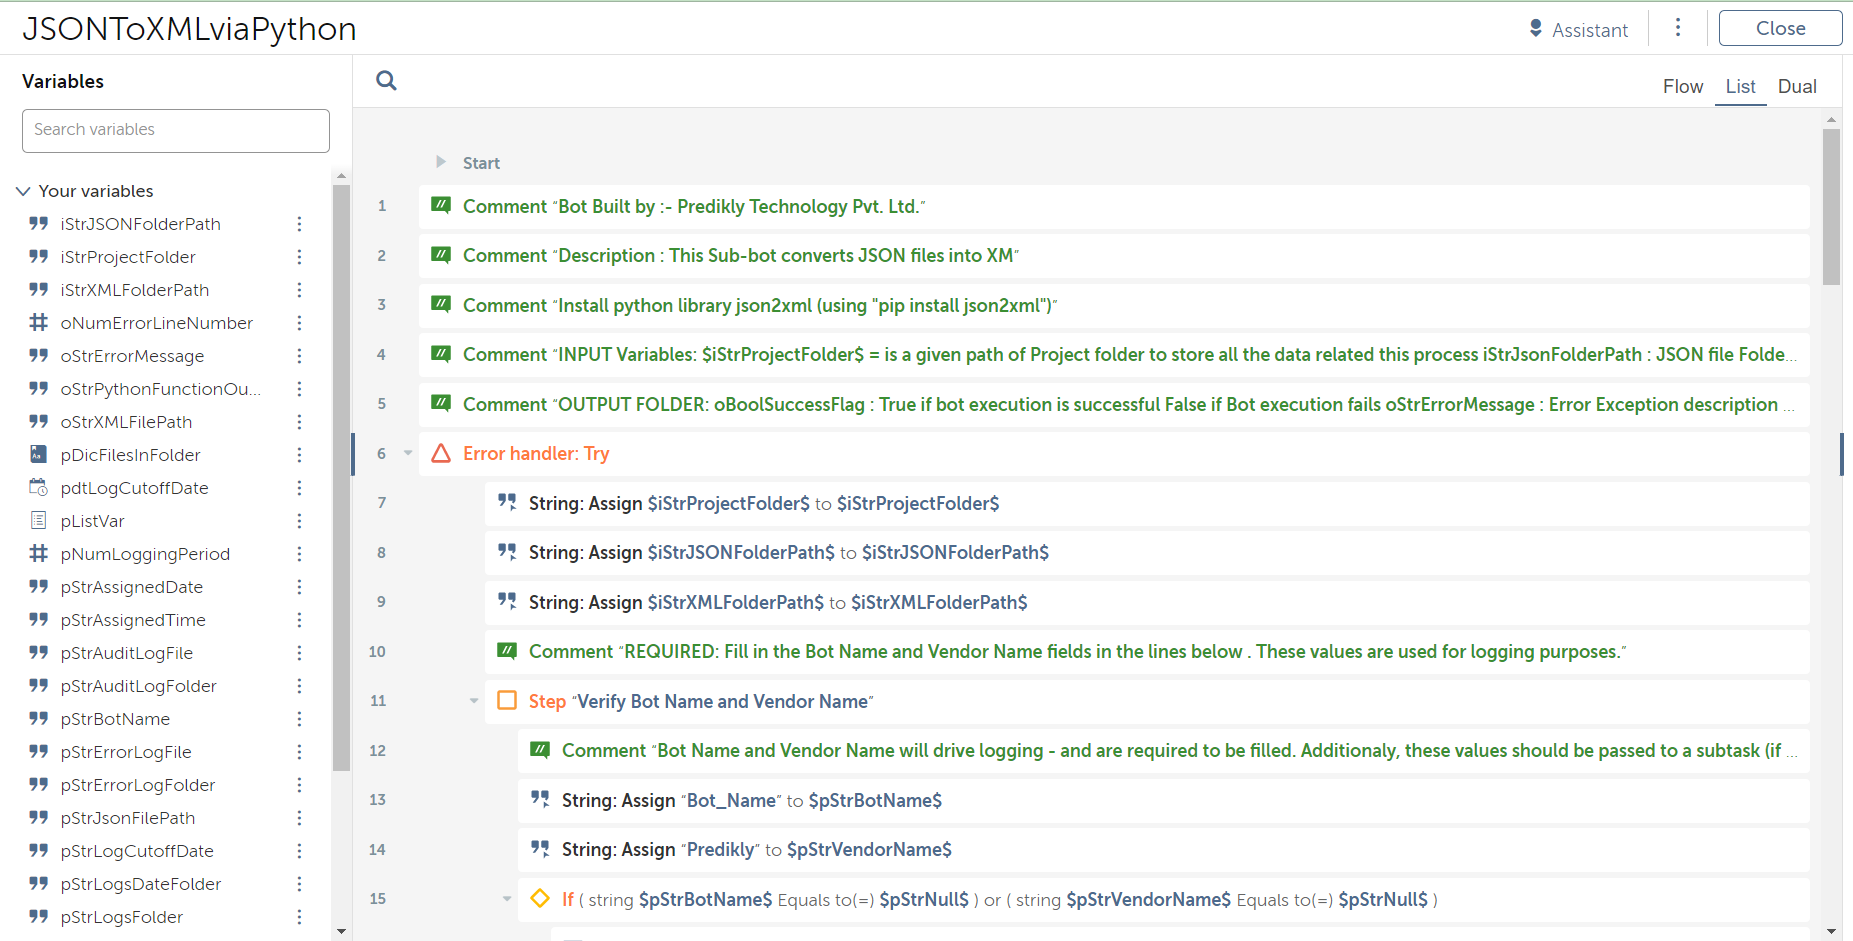The width and height of the screenshot is (1853, 941).
Task: Click the comment icon on line 1
Action: [x=441, y=206]
